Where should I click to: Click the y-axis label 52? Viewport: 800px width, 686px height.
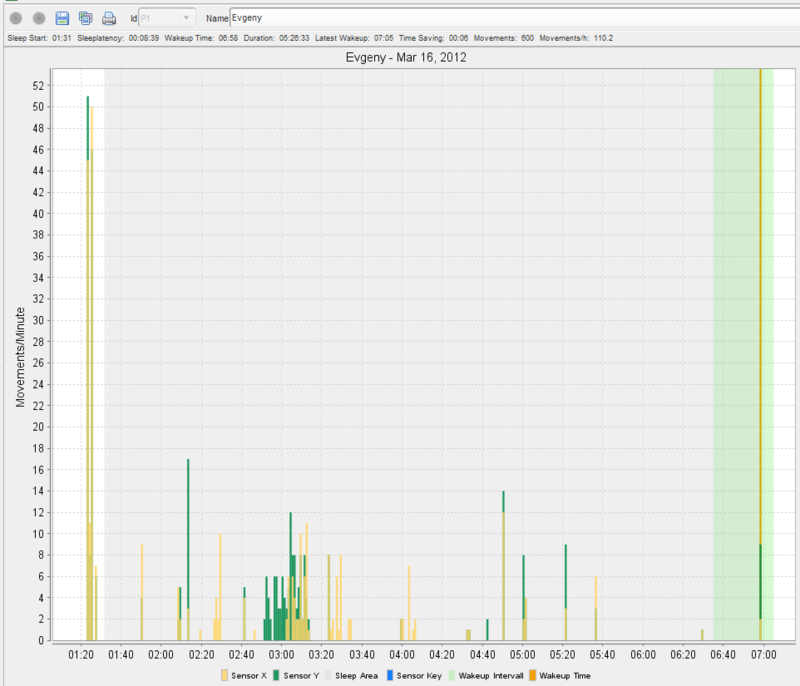pos(38,86)
